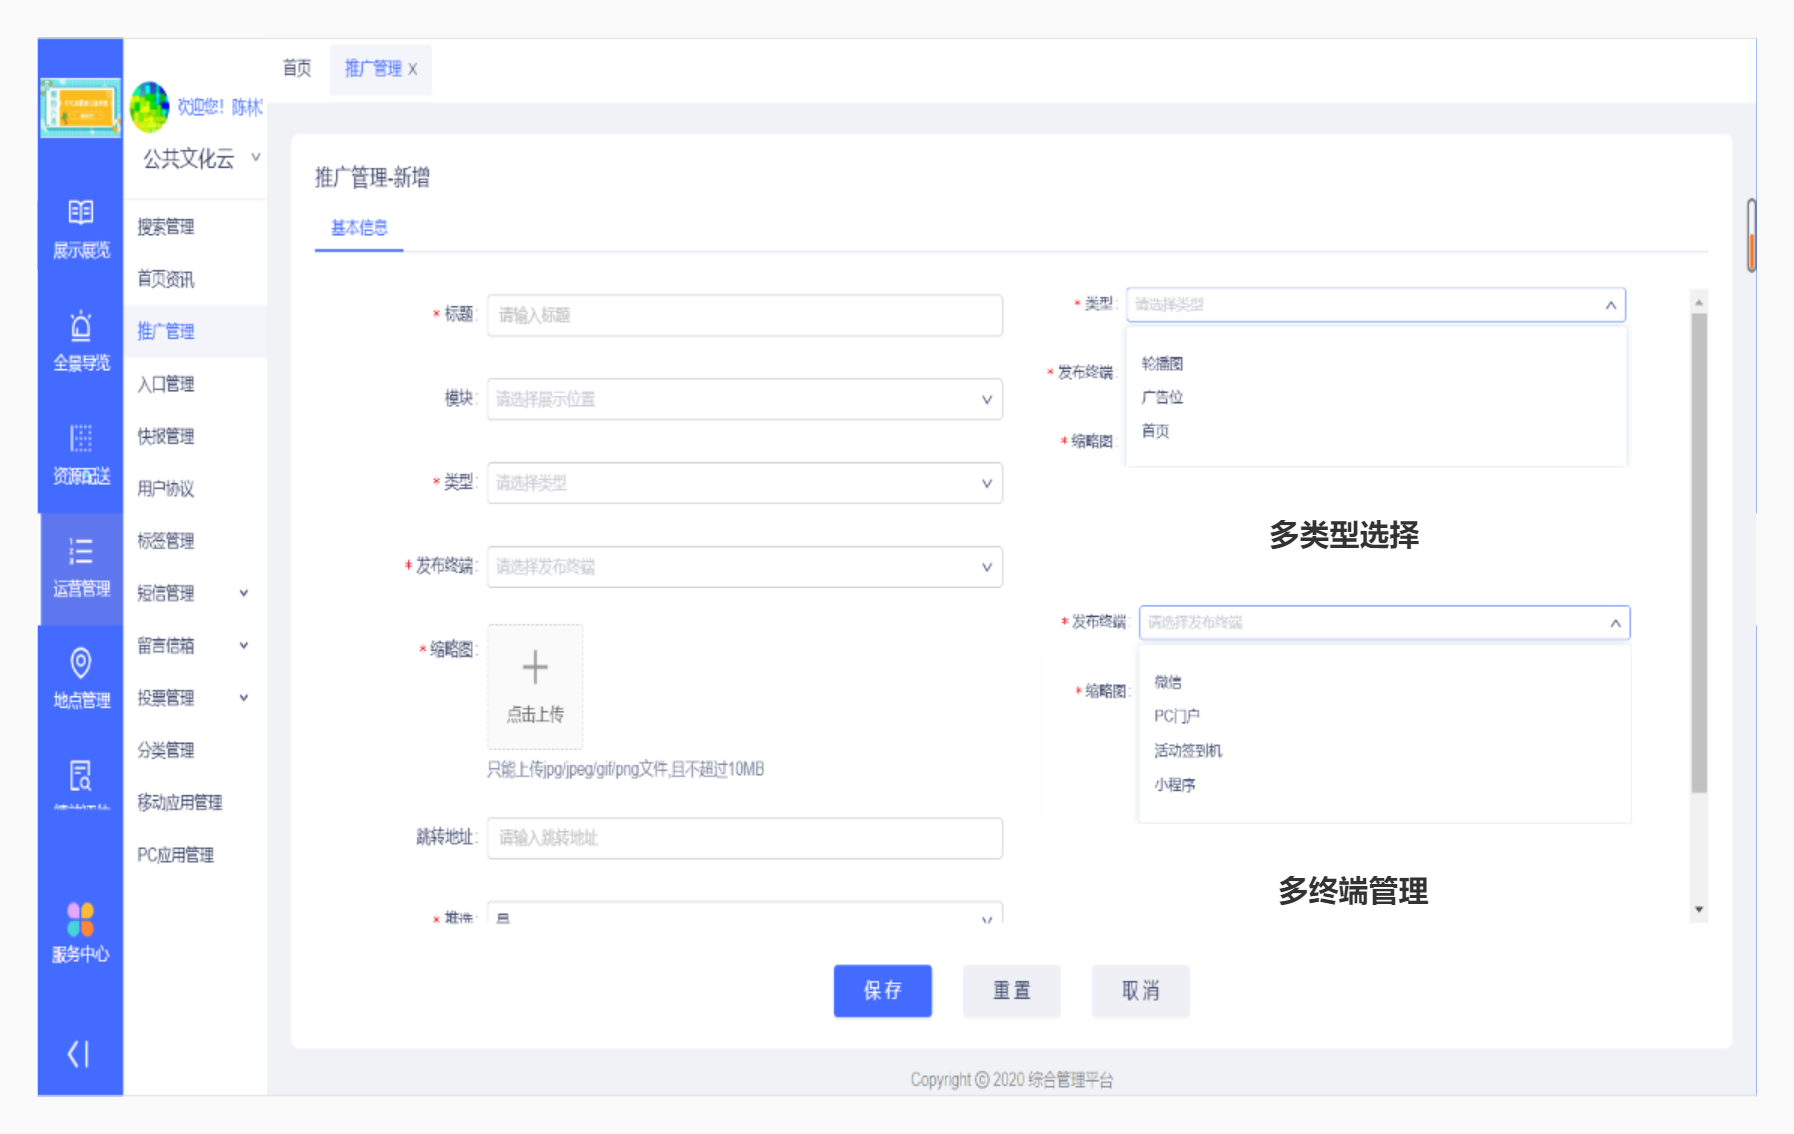Switch to the 推广管理 tab
Image resolution: width=1794 pixels, height=1134 pixels.
coord(373,68)
